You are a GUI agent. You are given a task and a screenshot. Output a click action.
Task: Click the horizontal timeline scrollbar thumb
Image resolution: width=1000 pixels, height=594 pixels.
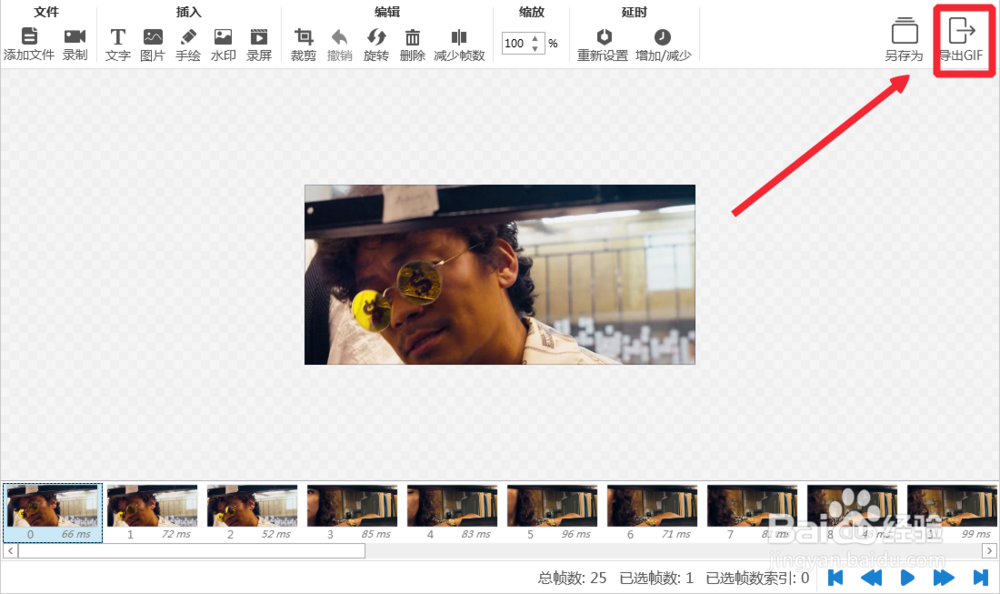(x=191, y=551)
